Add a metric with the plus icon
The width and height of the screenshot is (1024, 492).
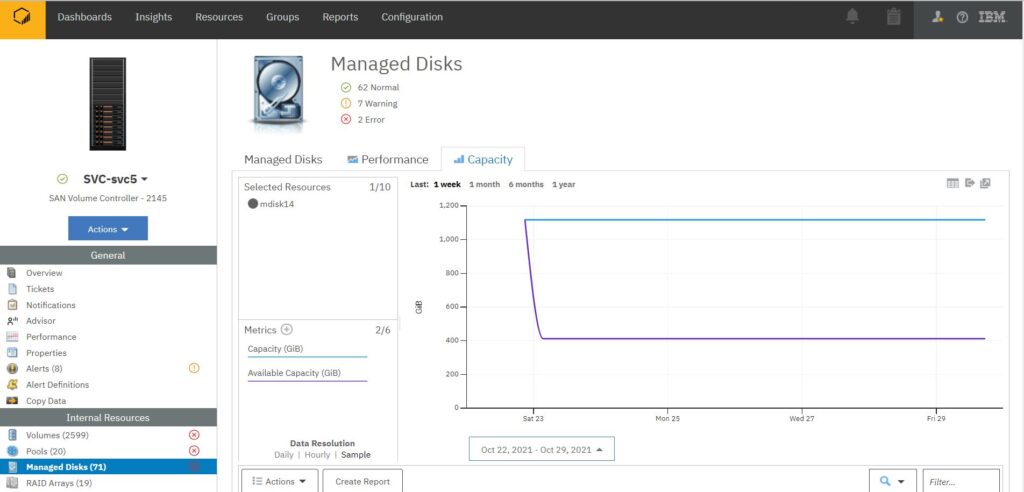click(286, 330)
